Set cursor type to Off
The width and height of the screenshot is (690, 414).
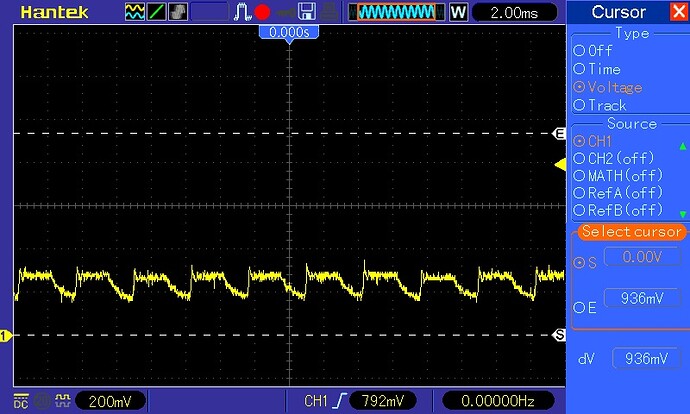point(593,51)
